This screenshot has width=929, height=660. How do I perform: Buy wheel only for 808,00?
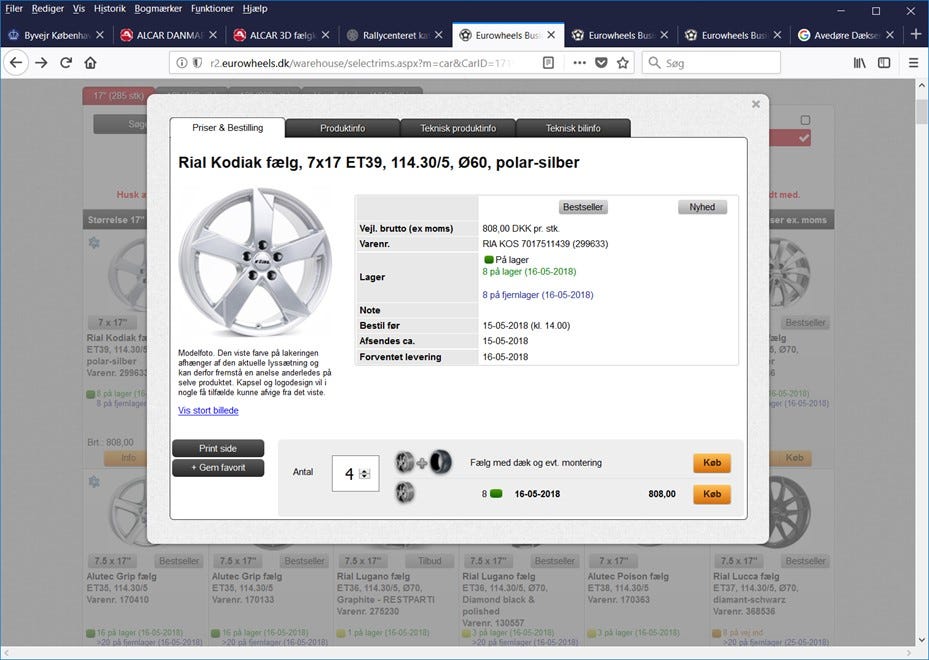click(x=712, y=494)
